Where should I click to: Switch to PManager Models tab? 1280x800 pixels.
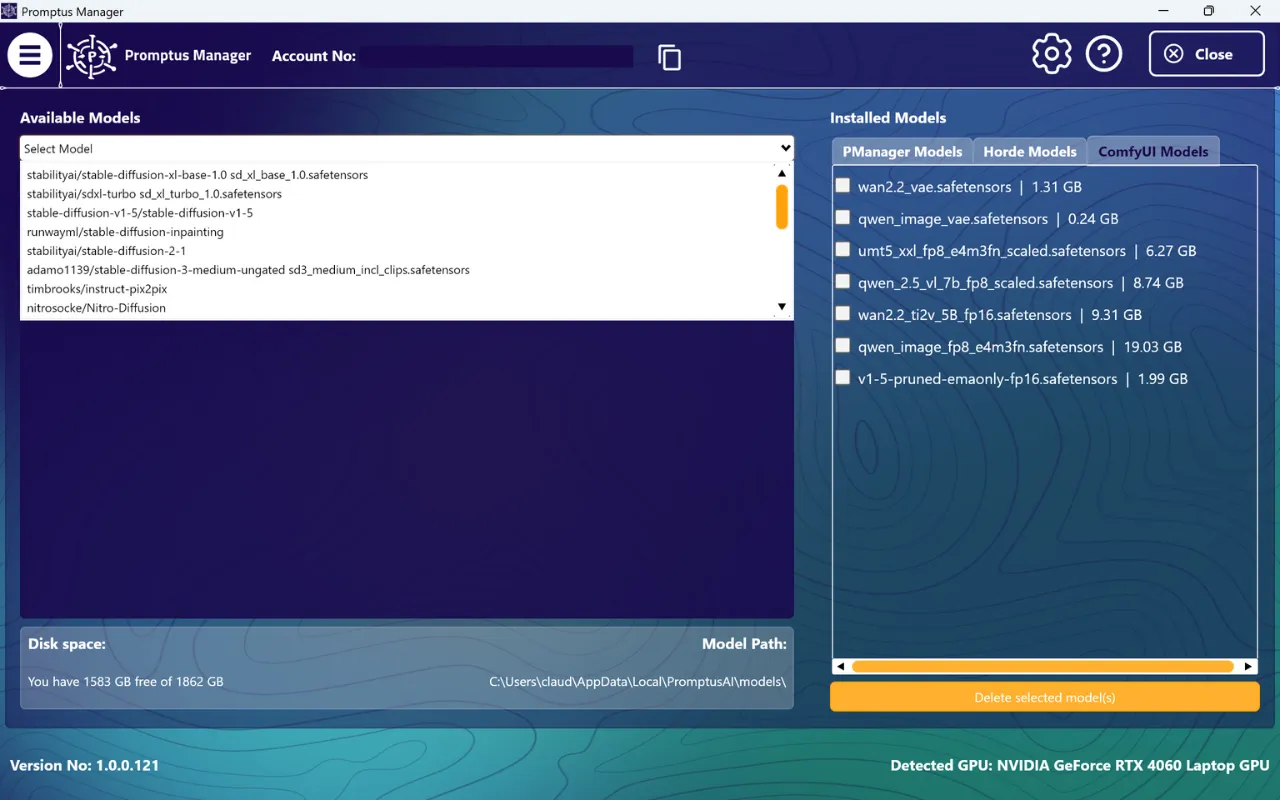902,151
